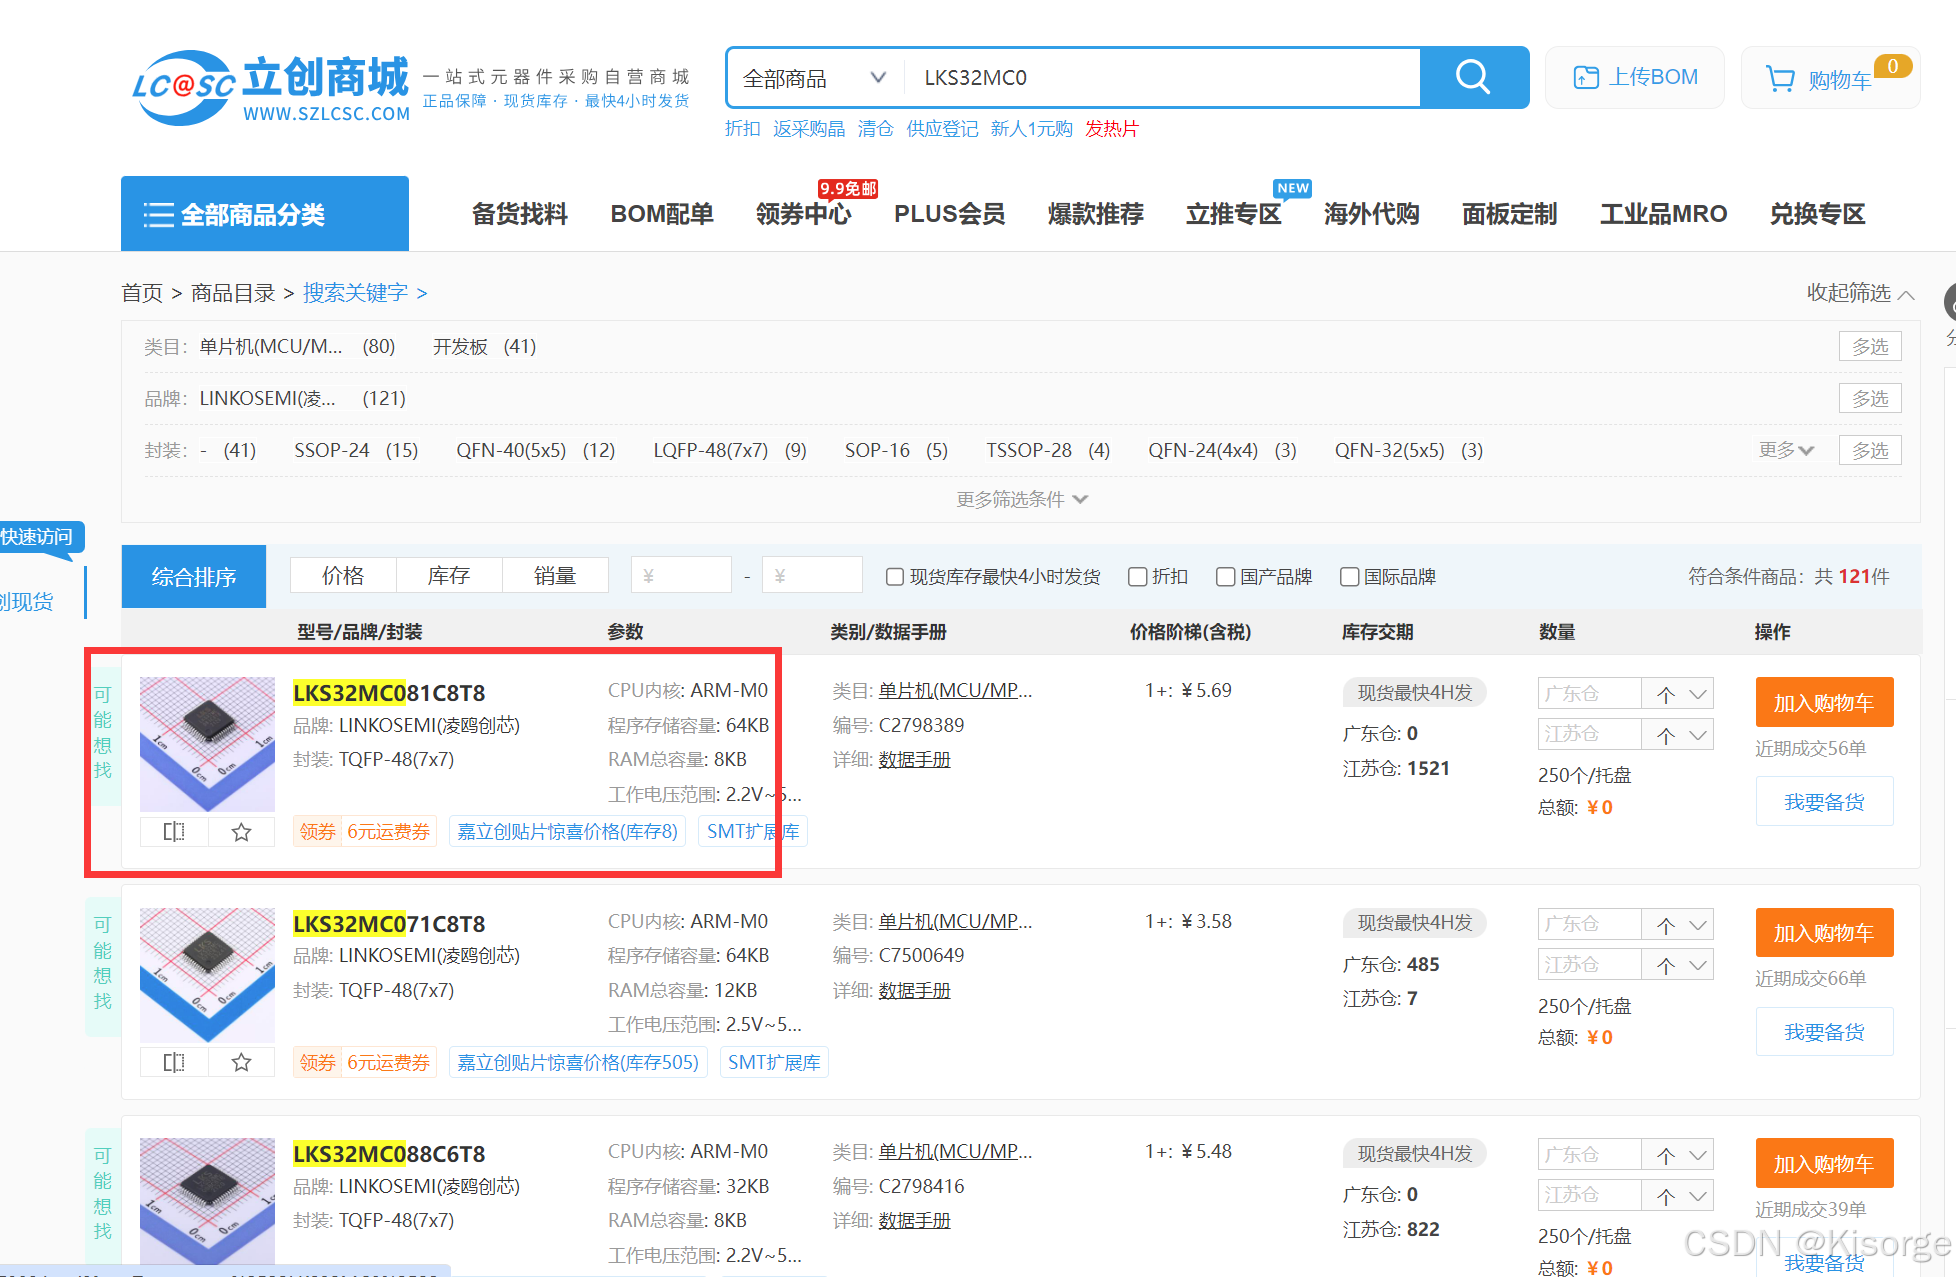The height and width of the screenshot is (1277, 1956).
Task: Open LKS32MC081C8T8 product thumbnail
Action: (x=207, y=744)
